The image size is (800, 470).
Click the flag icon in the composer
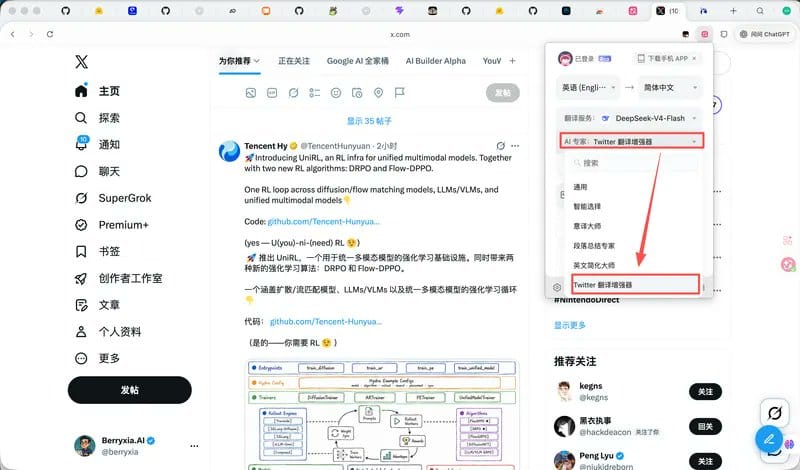click(399, 93)
